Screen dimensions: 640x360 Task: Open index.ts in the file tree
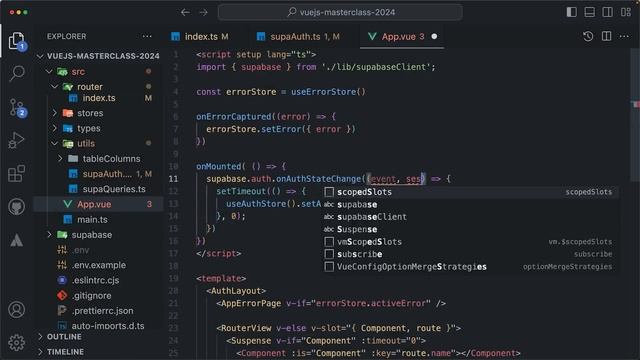[98, 98]
